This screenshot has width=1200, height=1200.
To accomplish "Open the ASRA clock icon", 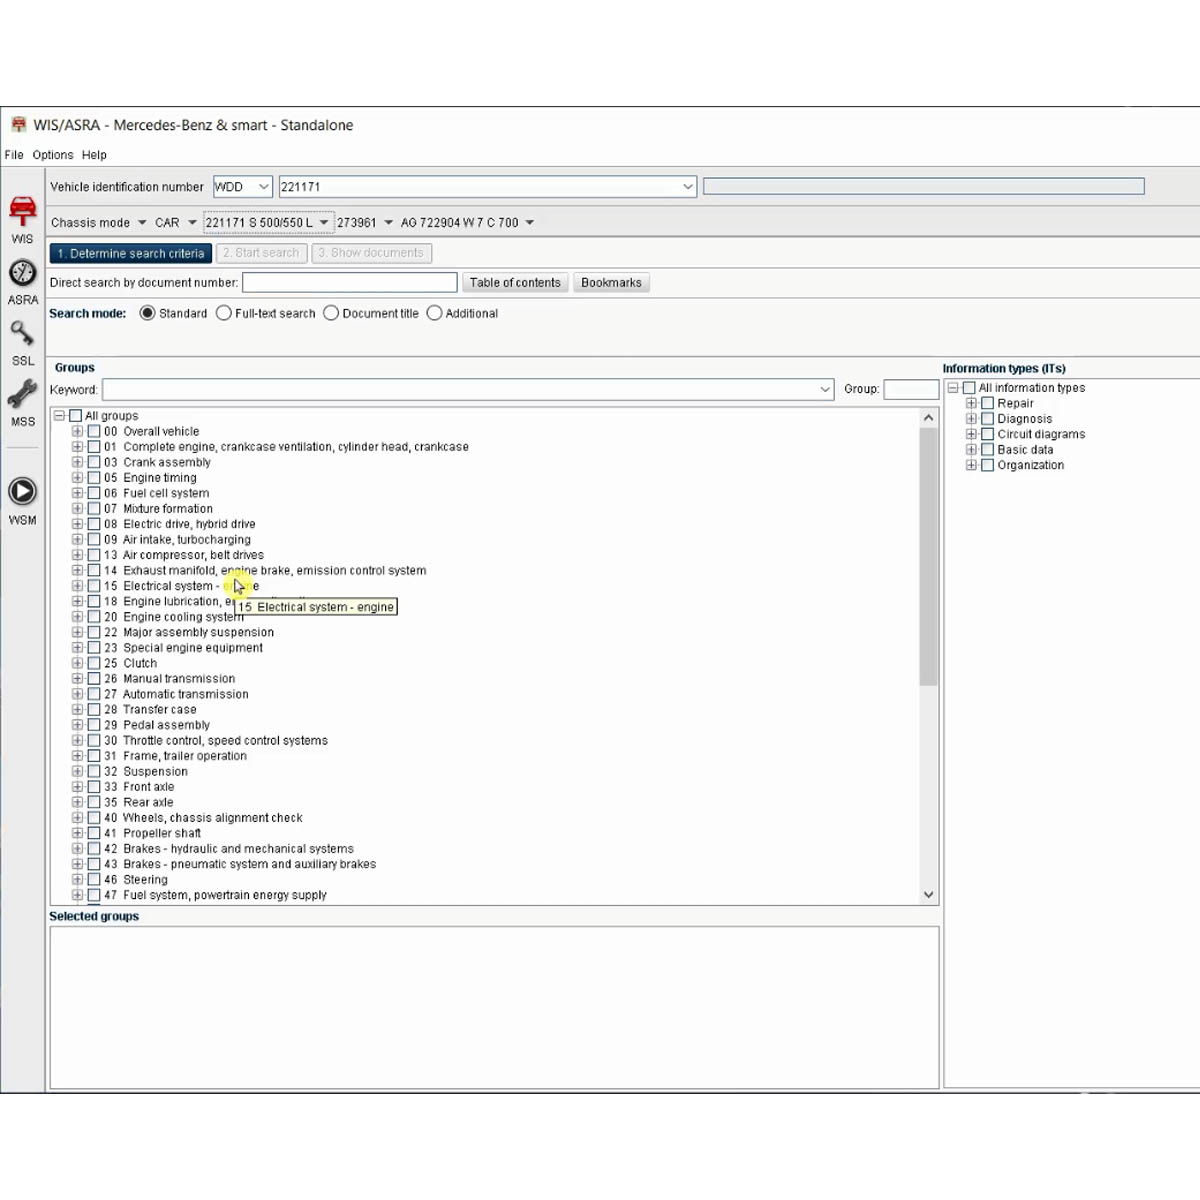I will tap(22, 273).
